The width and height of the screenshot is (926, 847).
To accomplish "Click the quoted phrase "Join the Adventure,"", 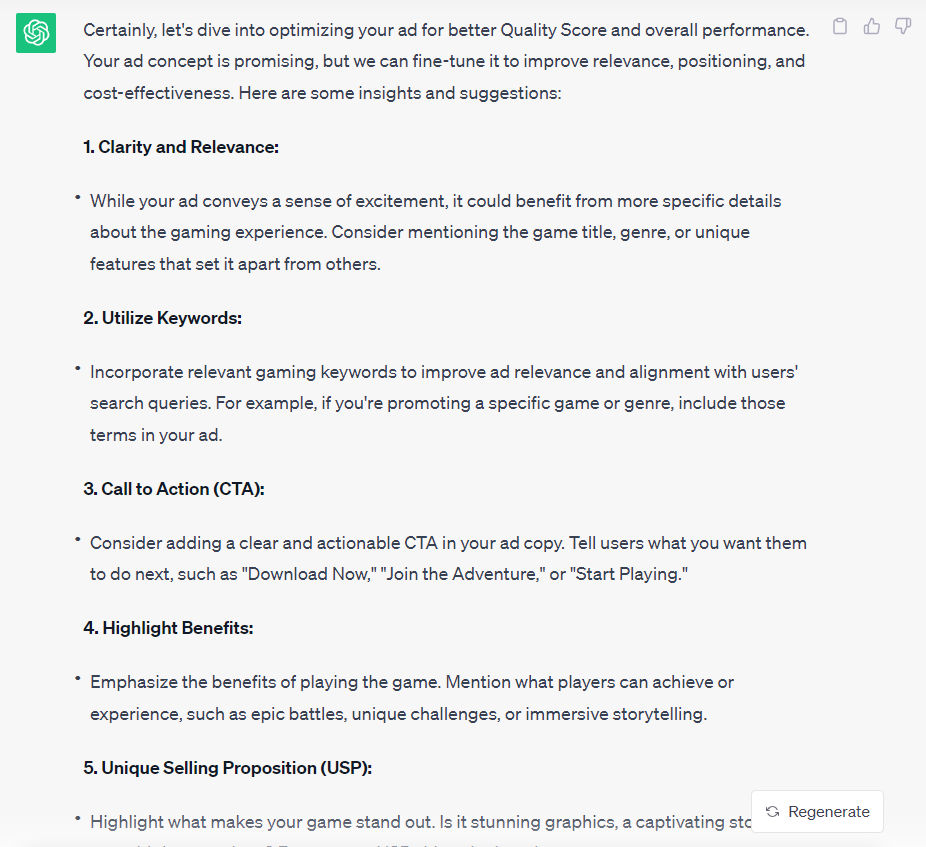I will tap(462, 575).
